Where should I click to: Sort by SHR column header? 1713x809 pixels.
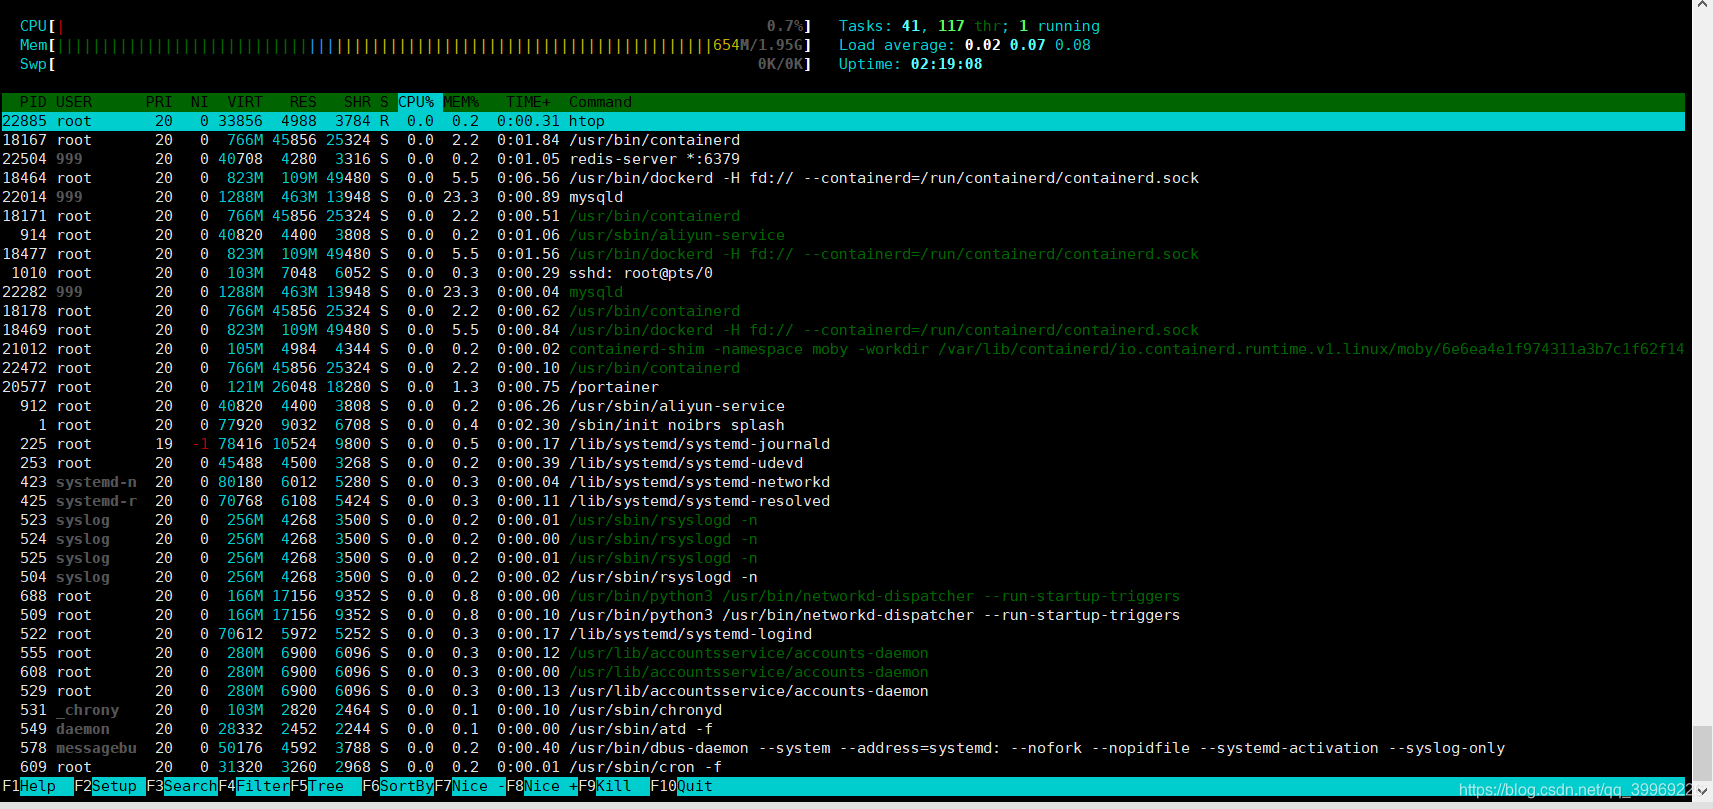tap(357, 102)
